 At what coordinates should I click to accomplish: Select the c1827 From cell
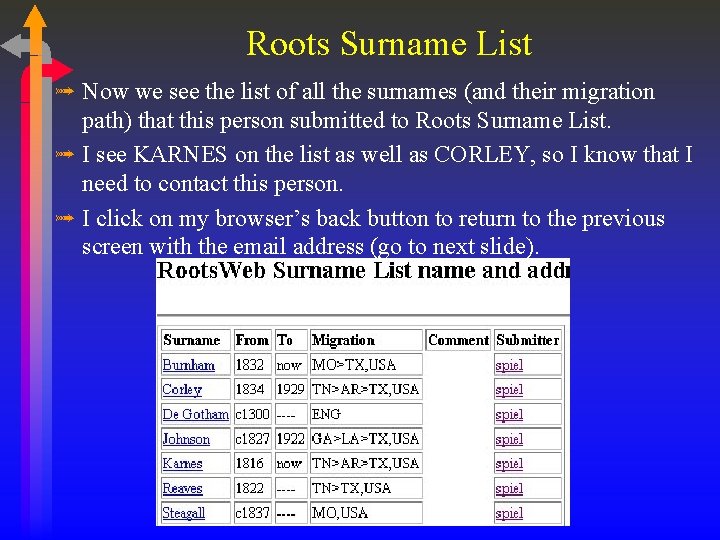[253, 439]
